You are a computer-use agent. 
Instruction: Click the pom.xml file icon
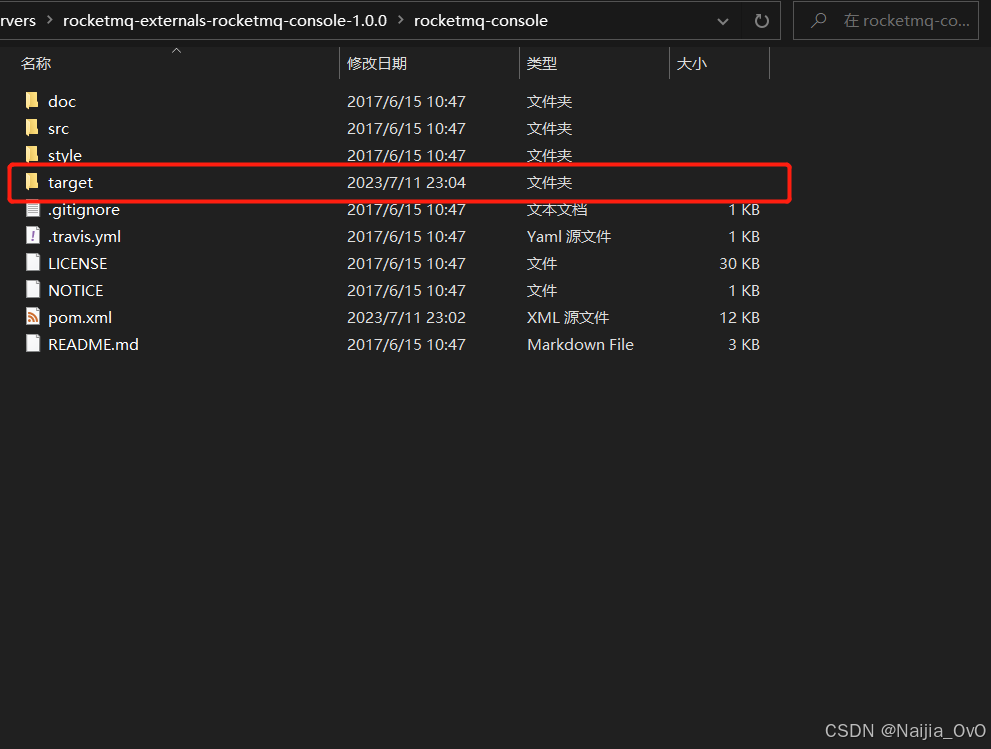coord(33,317)
